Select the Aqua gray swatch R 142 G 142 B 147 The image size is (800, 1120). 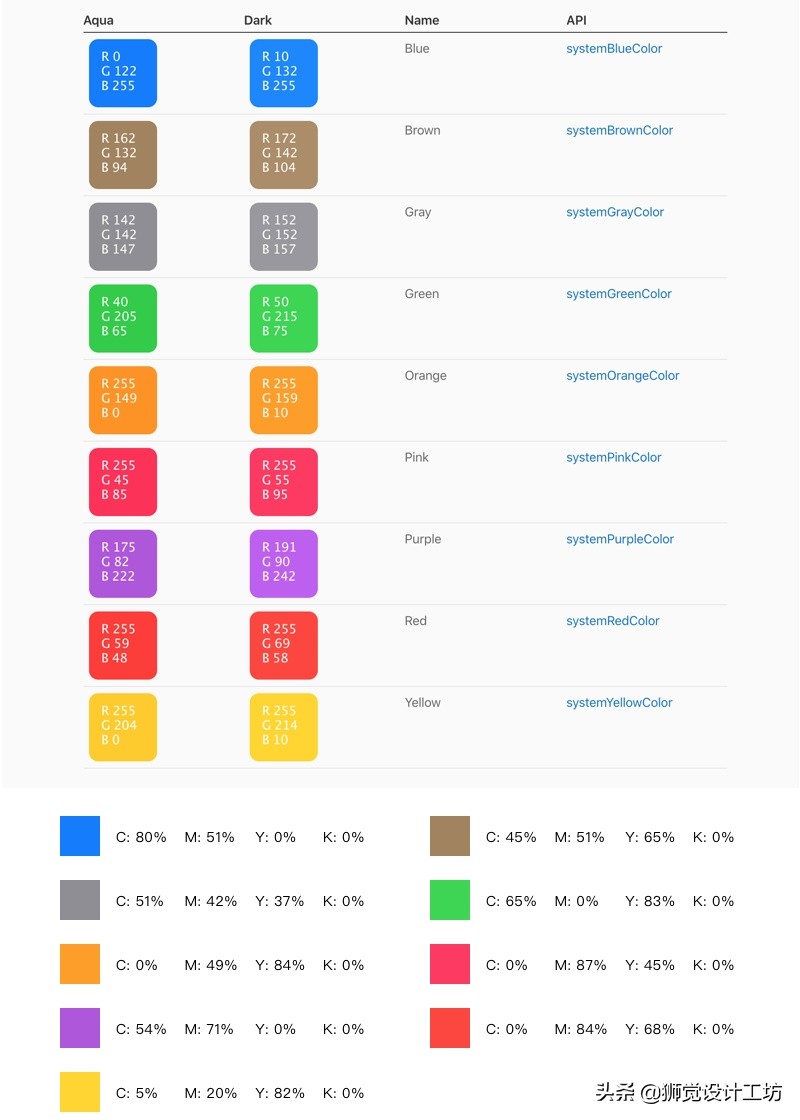coord(123,237)
